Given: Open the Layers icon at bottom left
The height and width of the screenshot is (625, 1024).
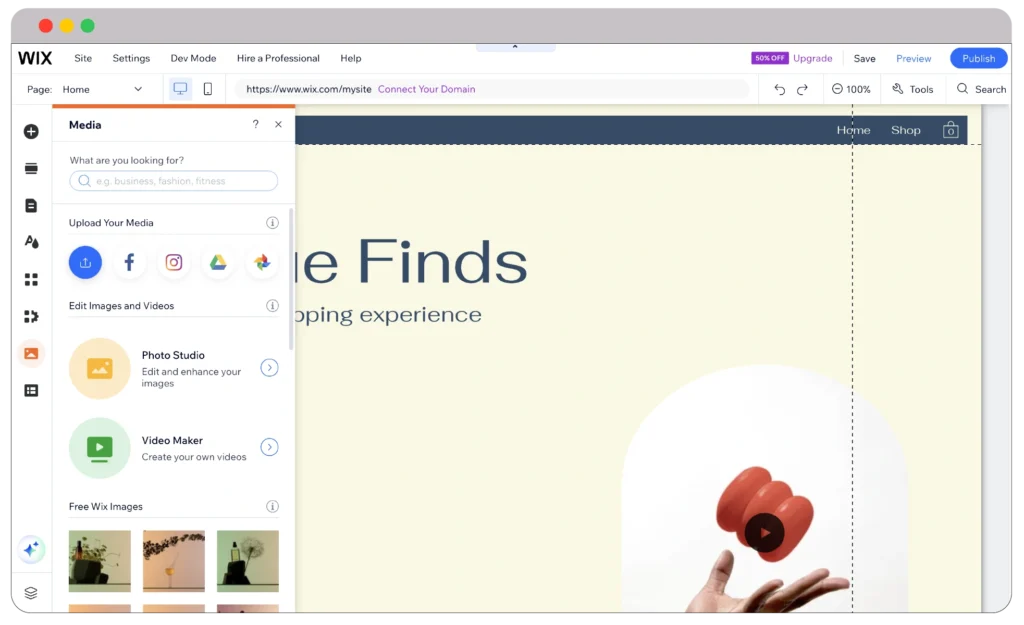Looking at the screenshot, I should point(31,593).
